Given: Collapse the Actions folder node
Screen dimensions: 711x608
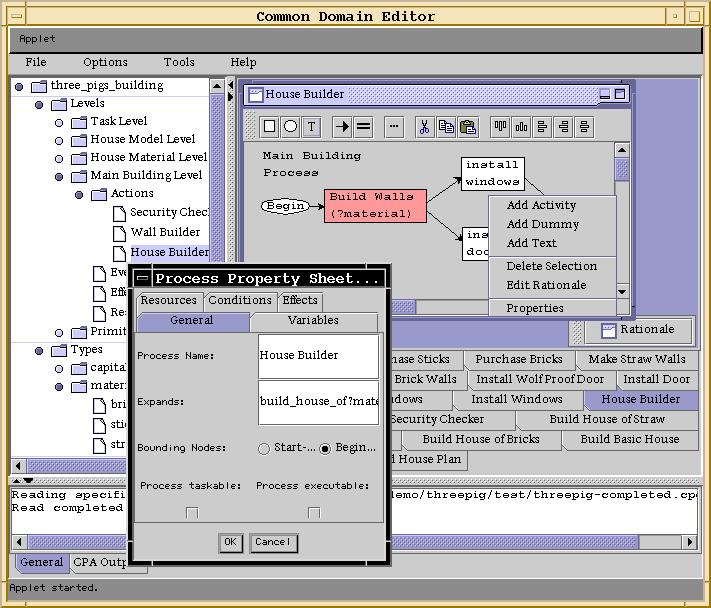Looking at the screenshot, I should [79, 194].
